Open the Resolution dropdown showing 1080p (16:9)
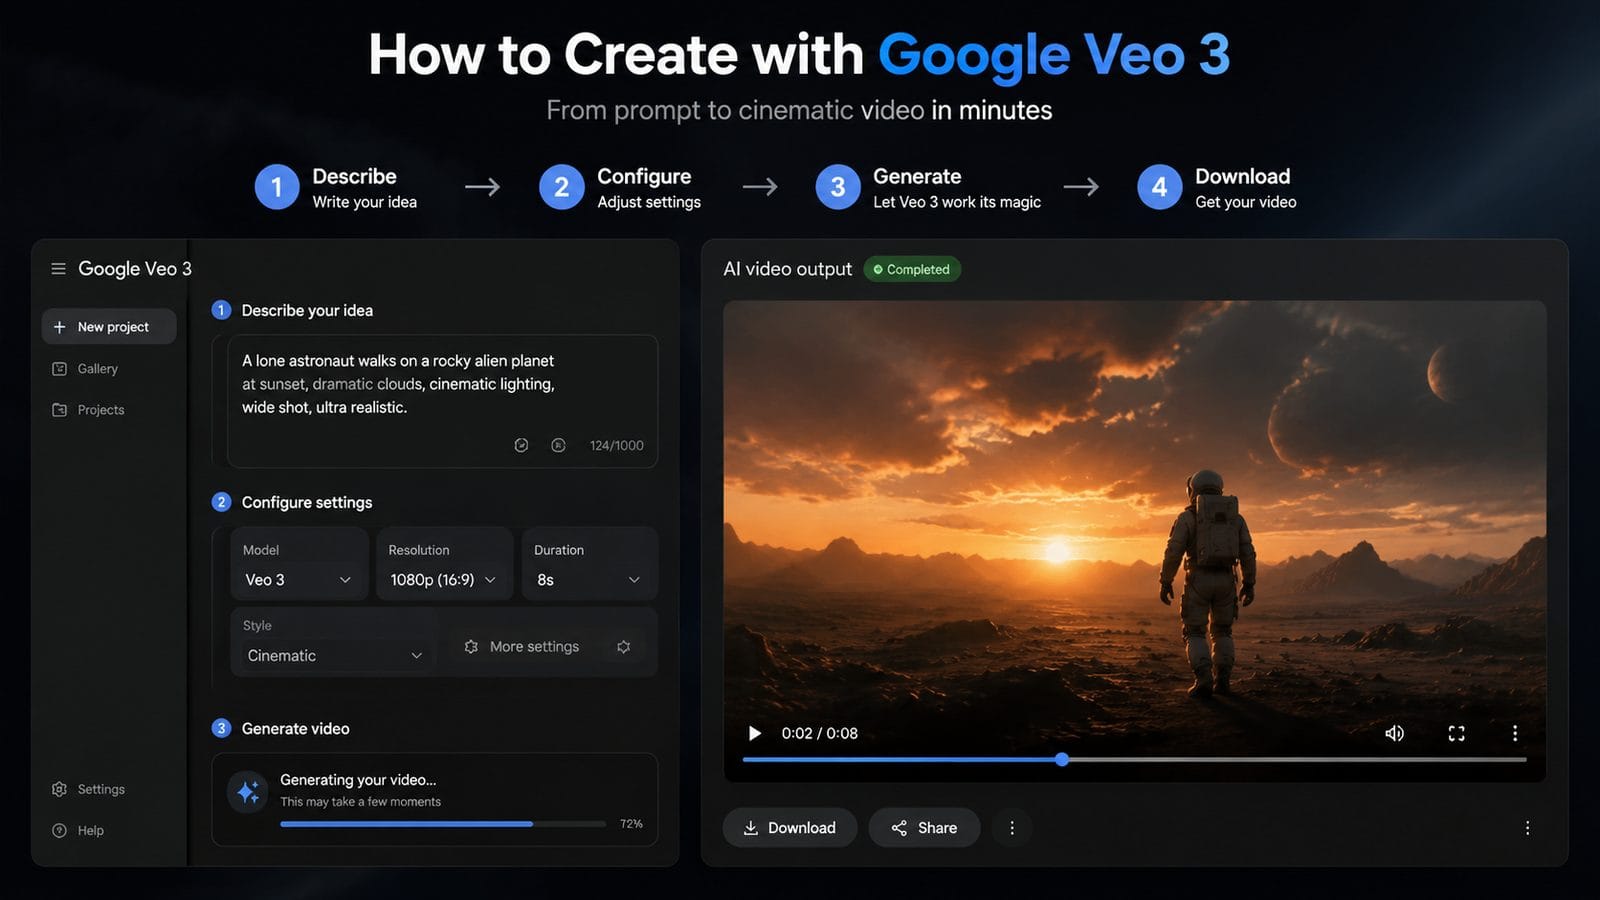 coord(444,564)
